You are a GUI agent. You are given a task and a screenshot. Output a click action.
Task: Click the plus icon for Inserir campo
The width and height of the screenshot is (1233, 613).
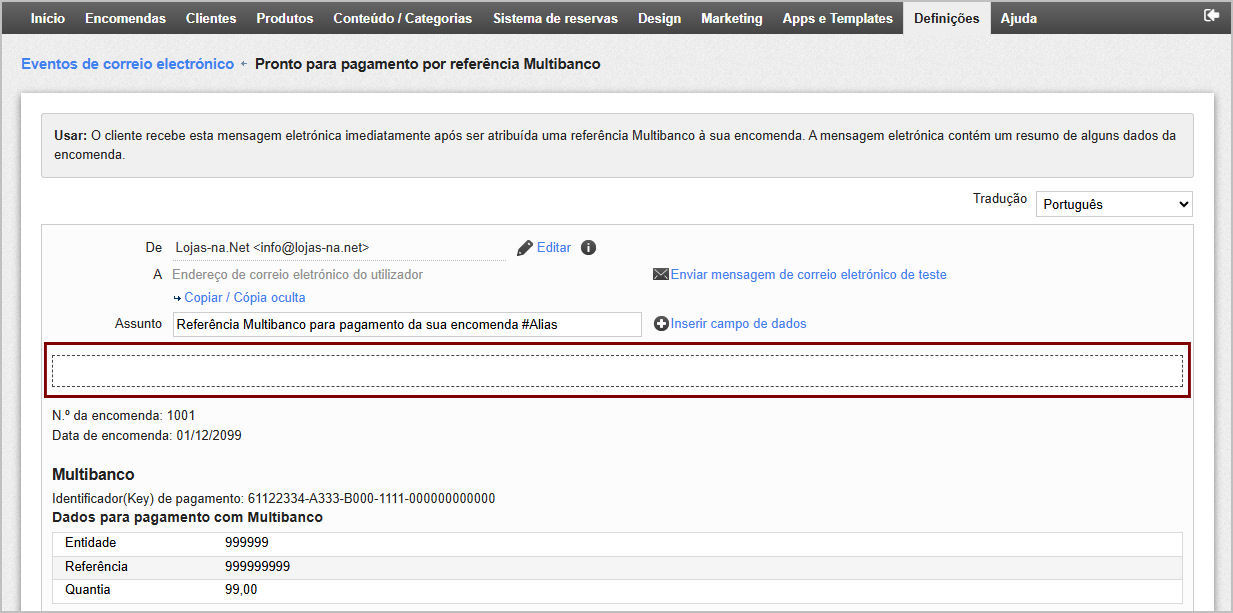(661, 324)
